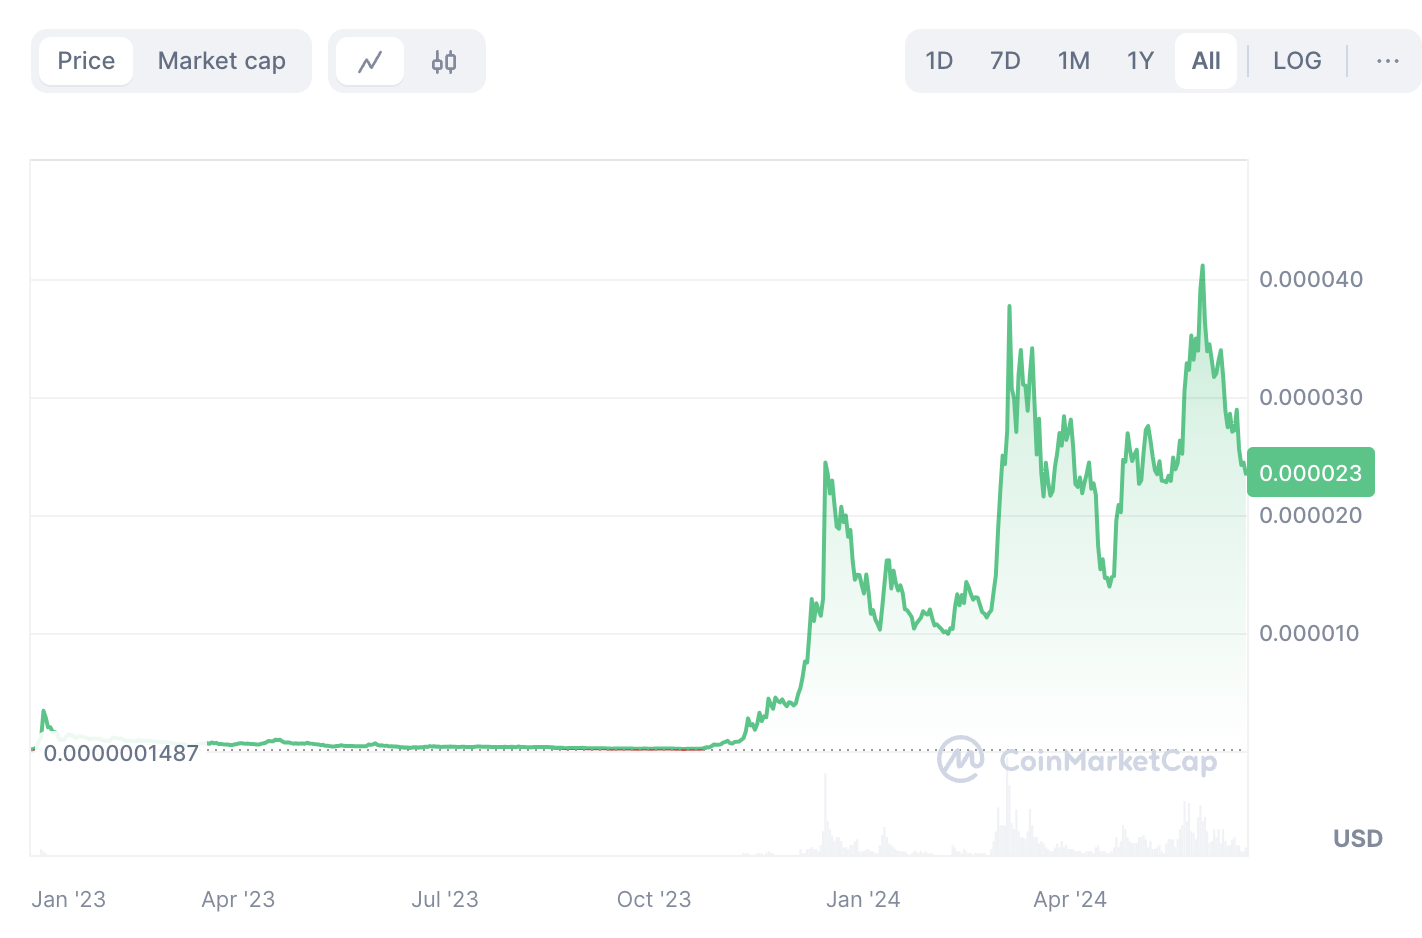Click the line graph symbol in the toolbar
1422x938 pixels.
[370, 61]
